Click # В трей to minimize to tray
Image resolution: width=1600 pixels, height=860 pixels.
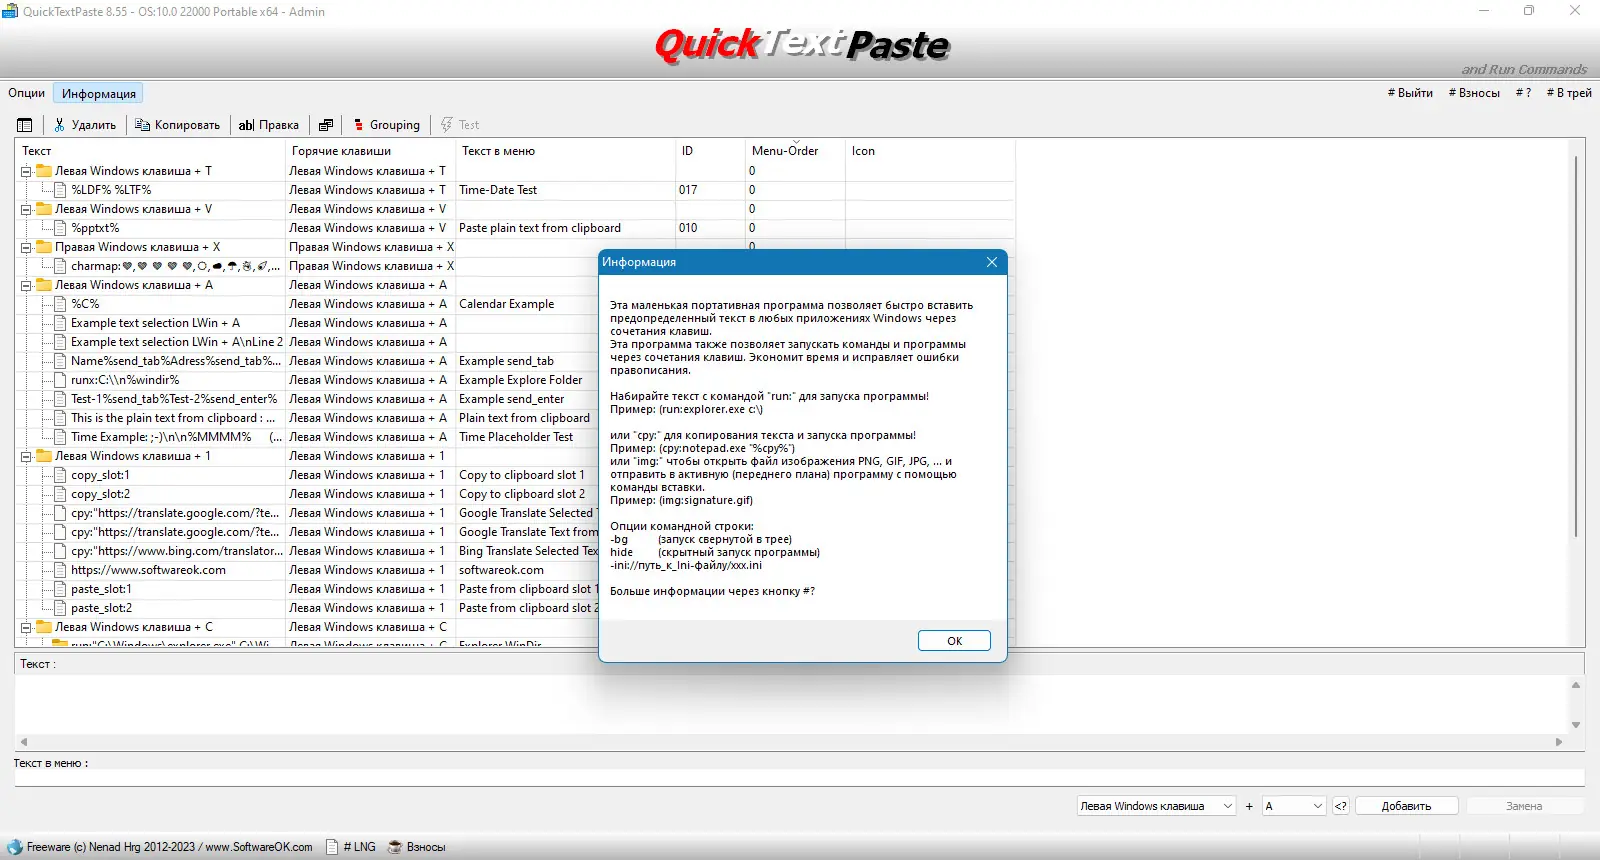click(x=1569, y=93)
